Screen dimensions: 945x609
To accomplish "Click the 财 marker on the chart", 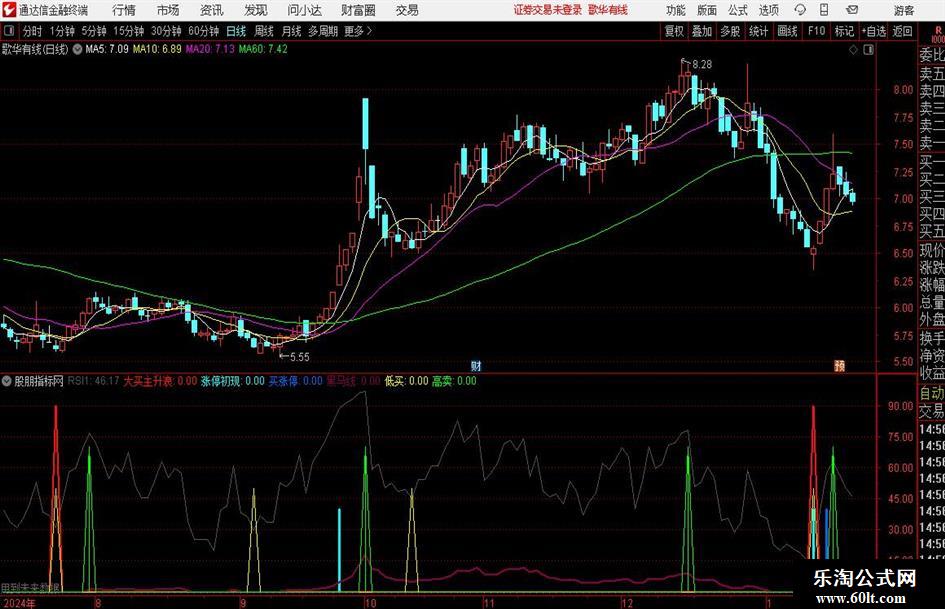I will (476, 365).
